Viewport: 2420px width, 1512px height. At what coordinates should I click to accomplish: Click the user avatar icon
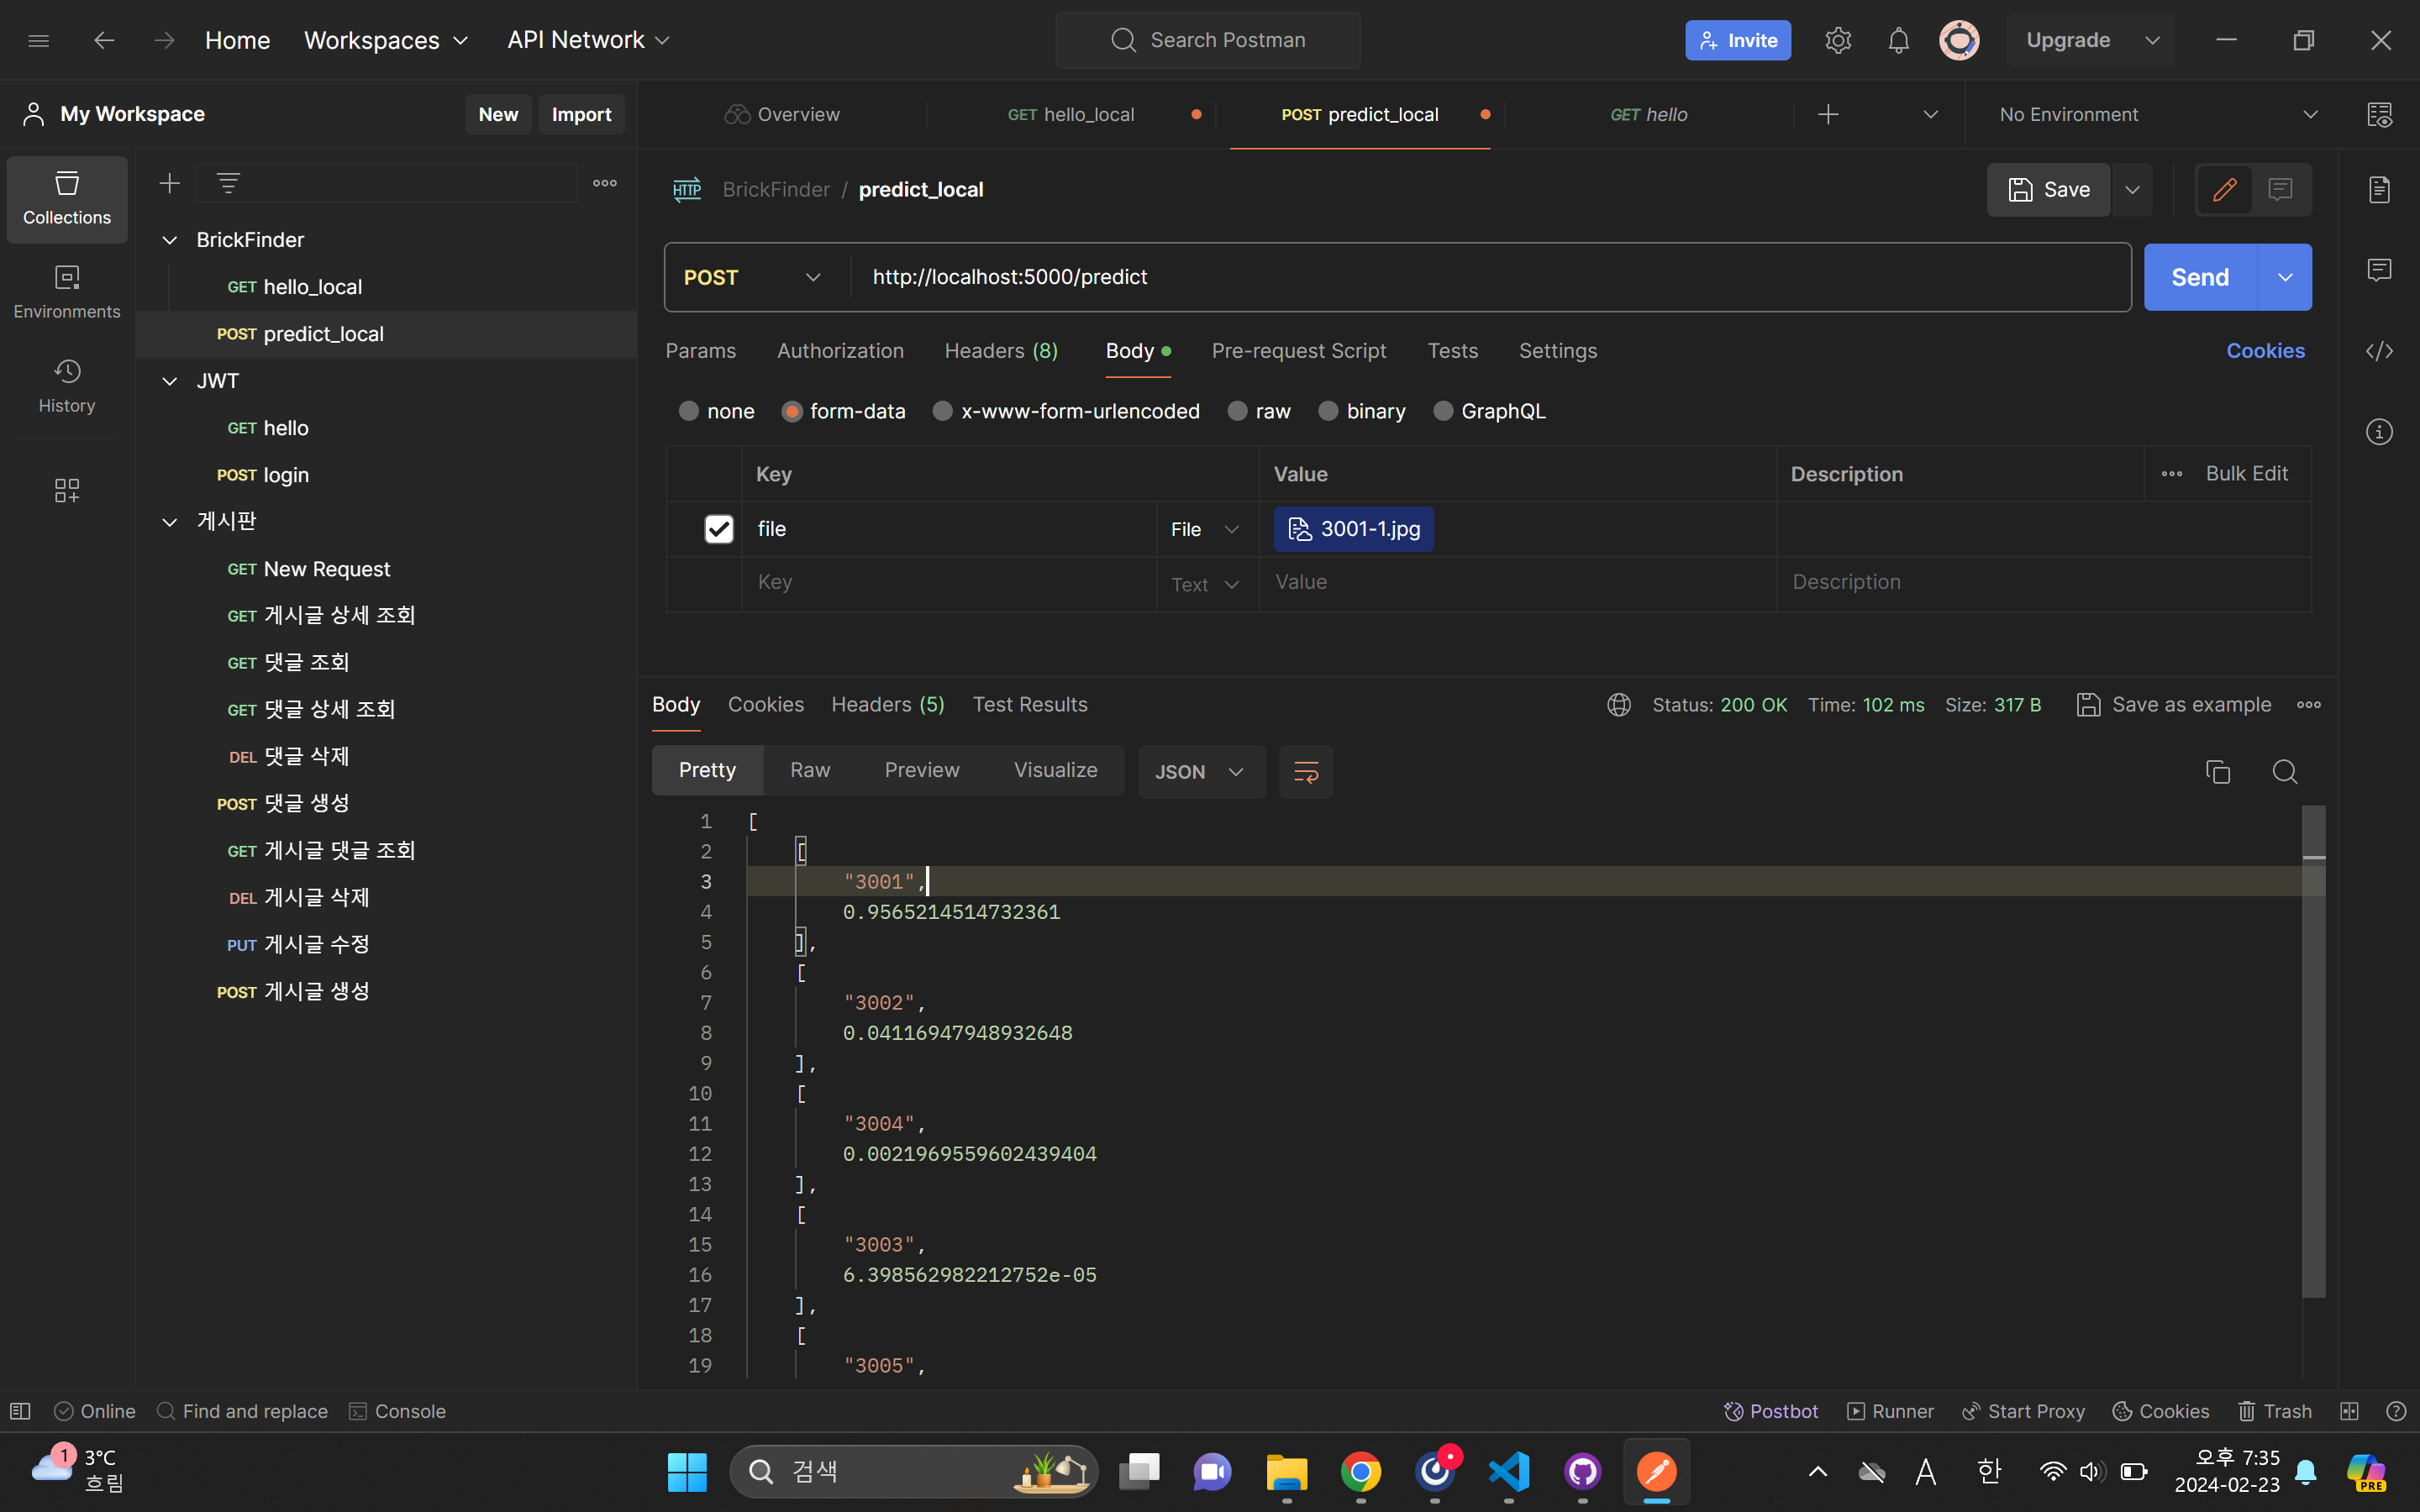(x=1959, y=40)
